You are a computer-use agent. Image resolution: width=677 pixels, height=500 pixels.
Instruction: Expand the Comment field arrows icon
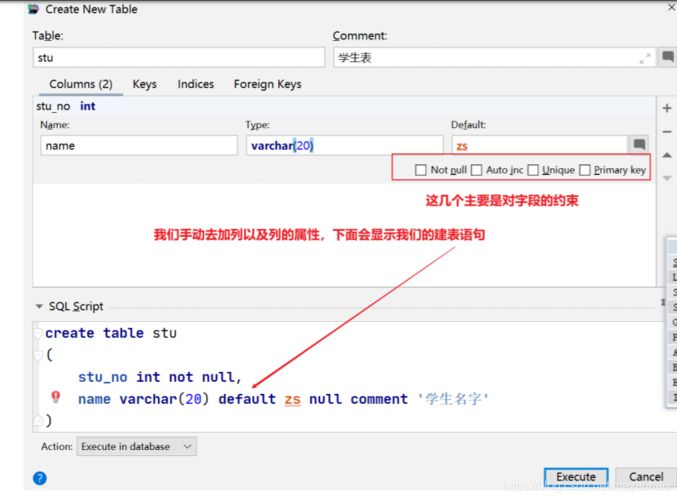click(x=645, y=58)
